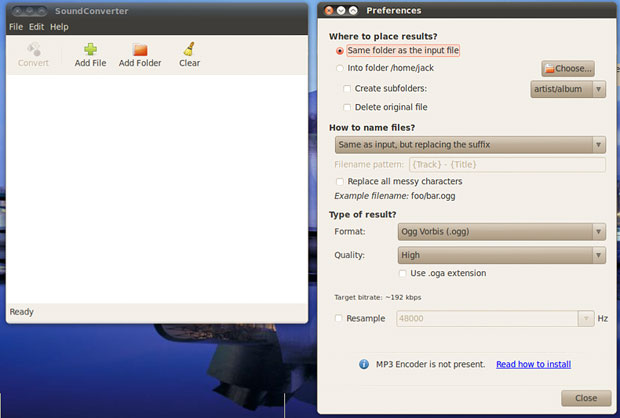Click the empty file list in SoundConverter
620x418 pixels.
tap(157, 189)
